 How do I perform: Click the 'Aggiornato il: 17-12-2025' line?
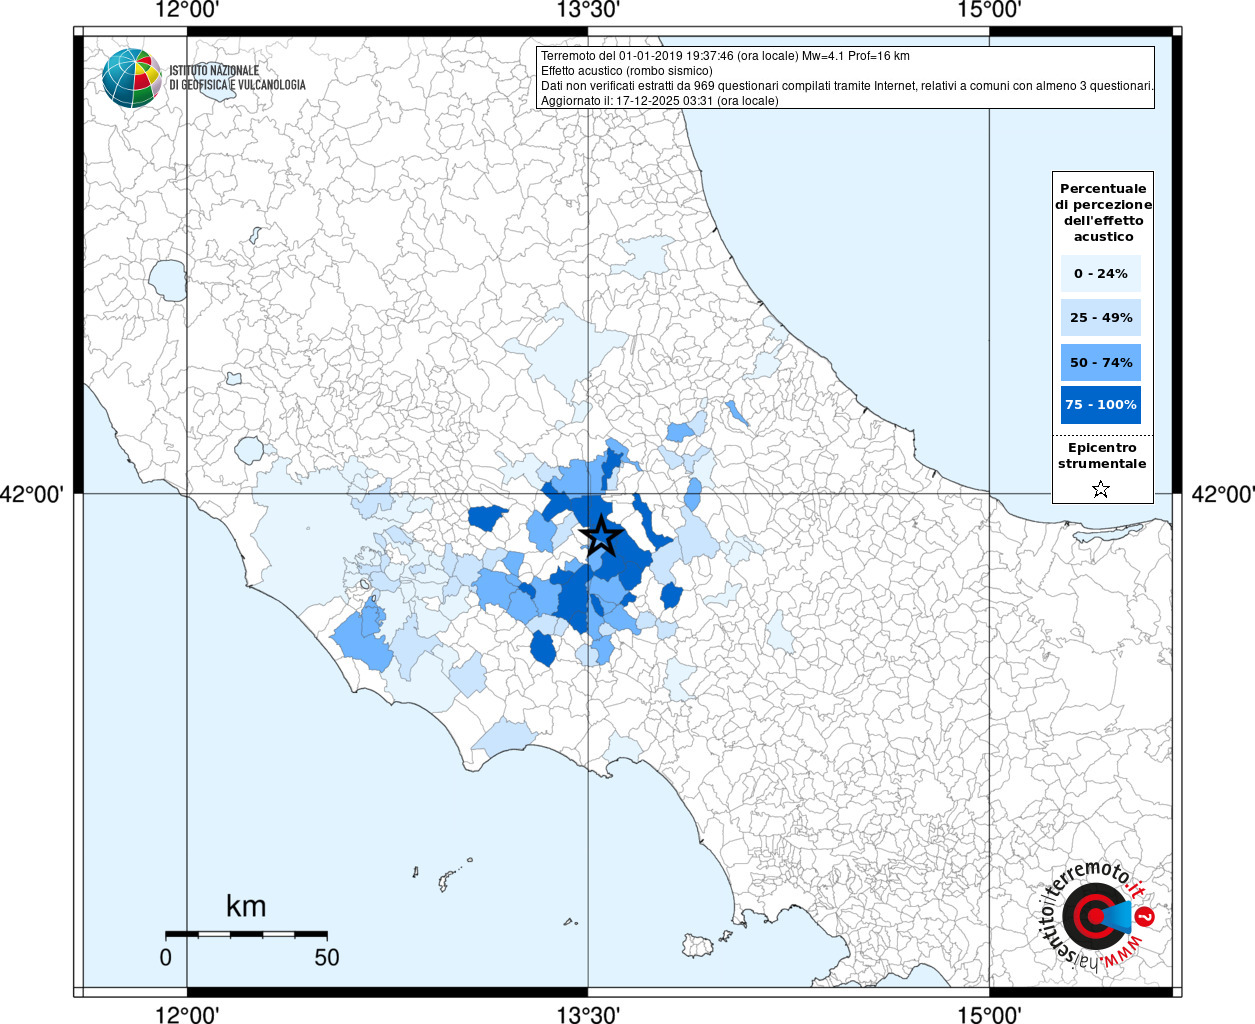click(x=659, y=101)
